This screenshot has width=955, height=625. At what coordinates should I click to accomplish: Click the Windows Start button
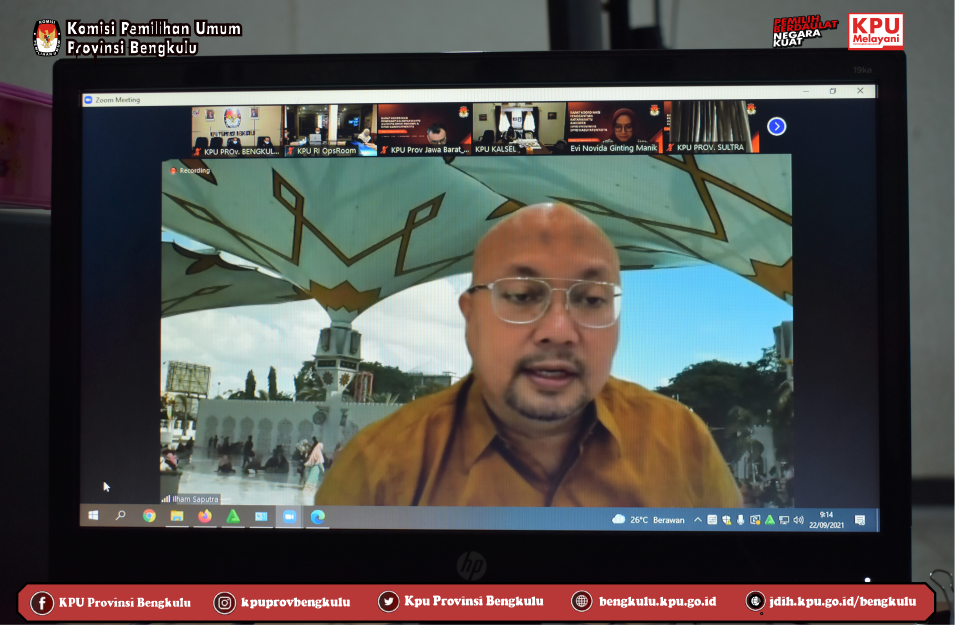tap(93, 516)
